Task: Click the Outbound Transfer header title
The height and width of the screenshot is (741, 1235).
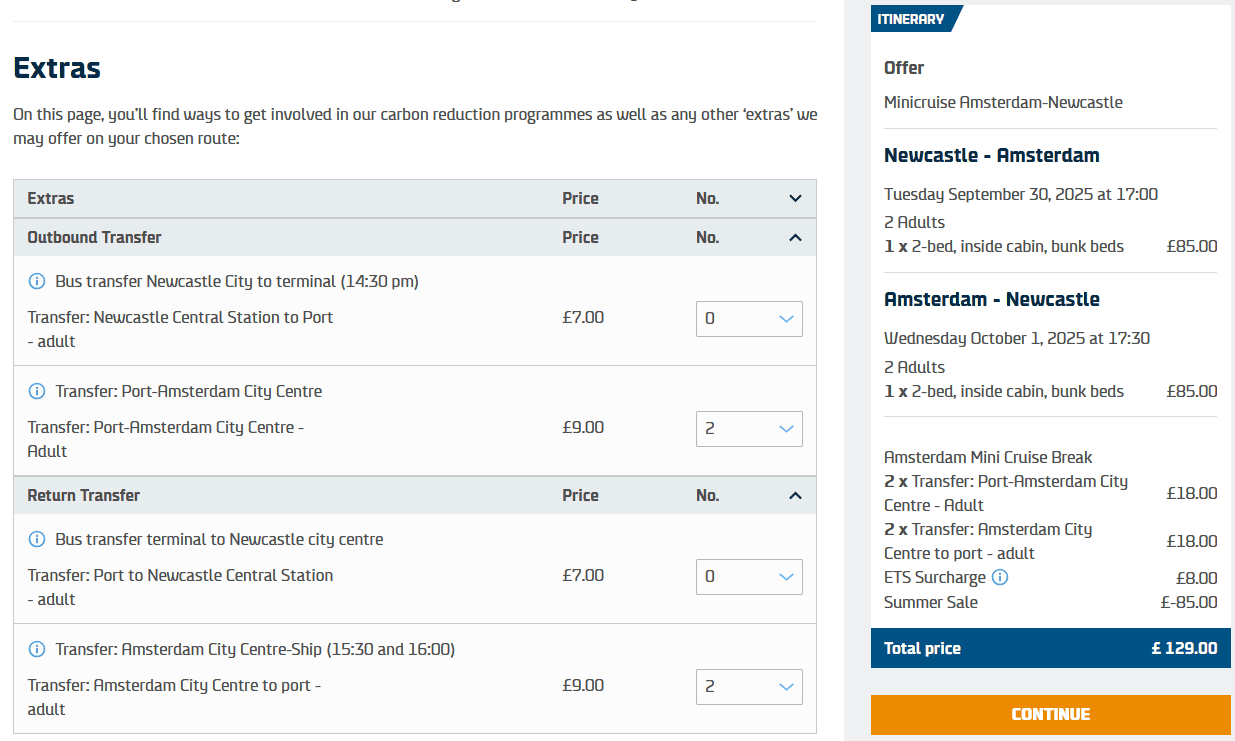Action: click(x=94, y=238)
